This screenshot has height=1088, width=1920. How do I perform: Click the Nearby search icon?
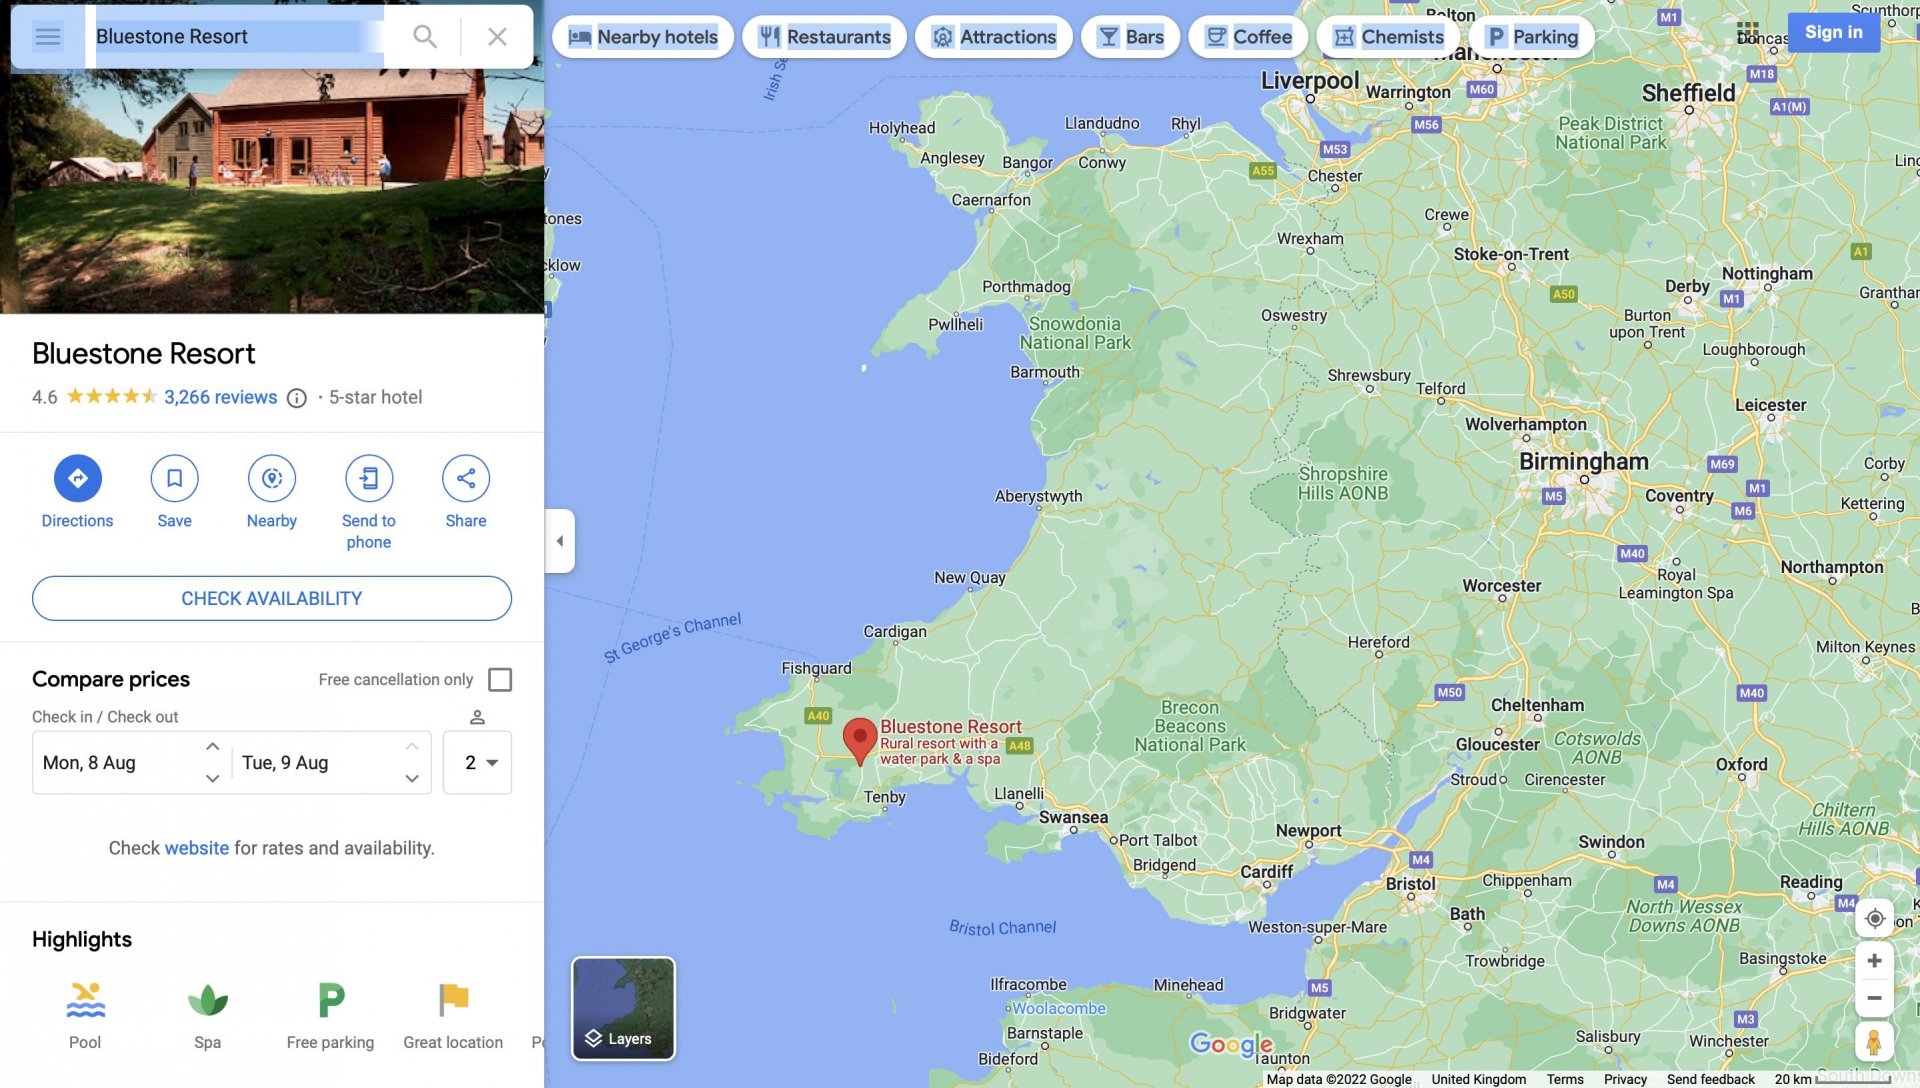[x=271, y=479]
